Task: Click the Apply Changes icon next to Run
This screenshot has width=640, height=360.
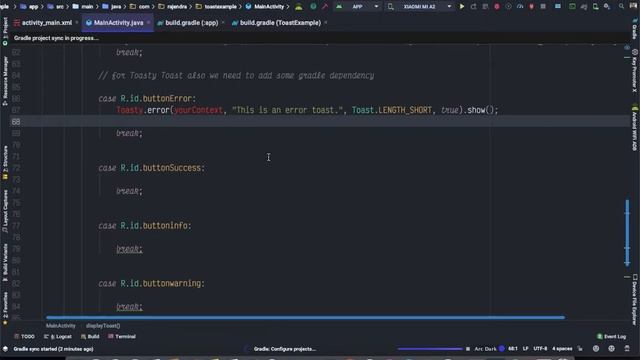Action: [x=473, y=7]
